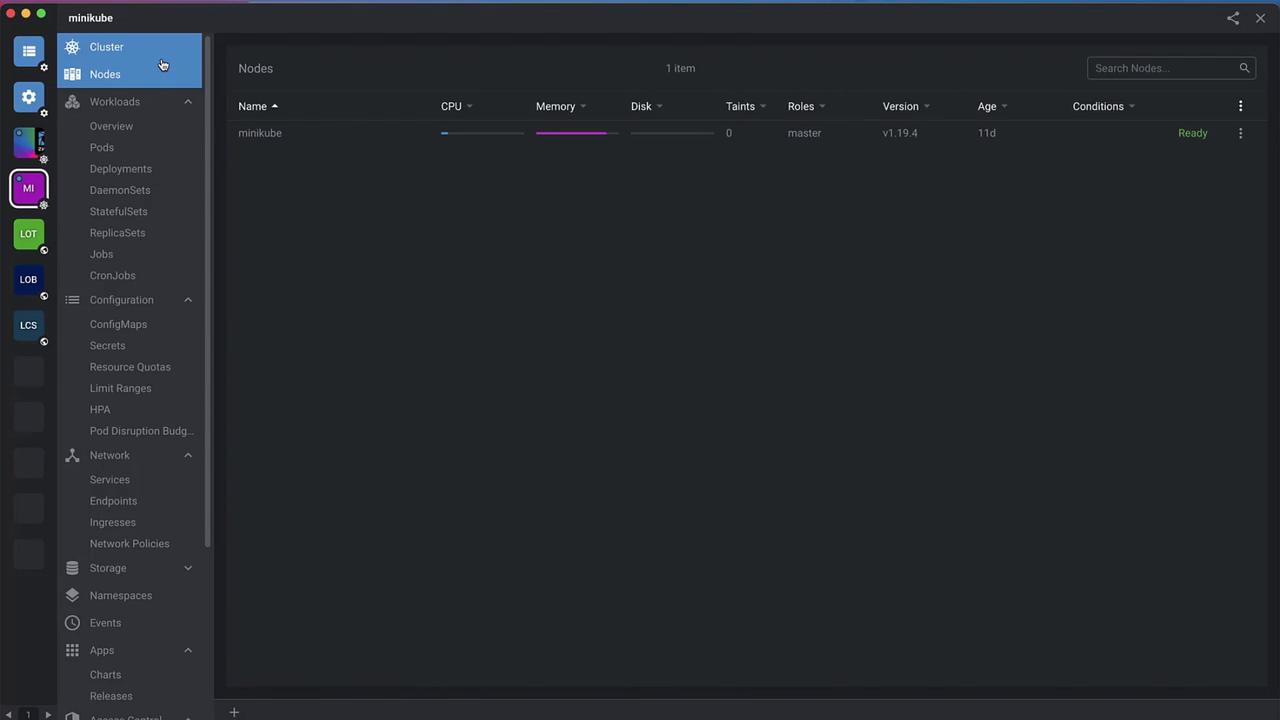Click the Cluster helm-wheel sidebar icon
The image size is (1280, 720).
coord(72,47)
